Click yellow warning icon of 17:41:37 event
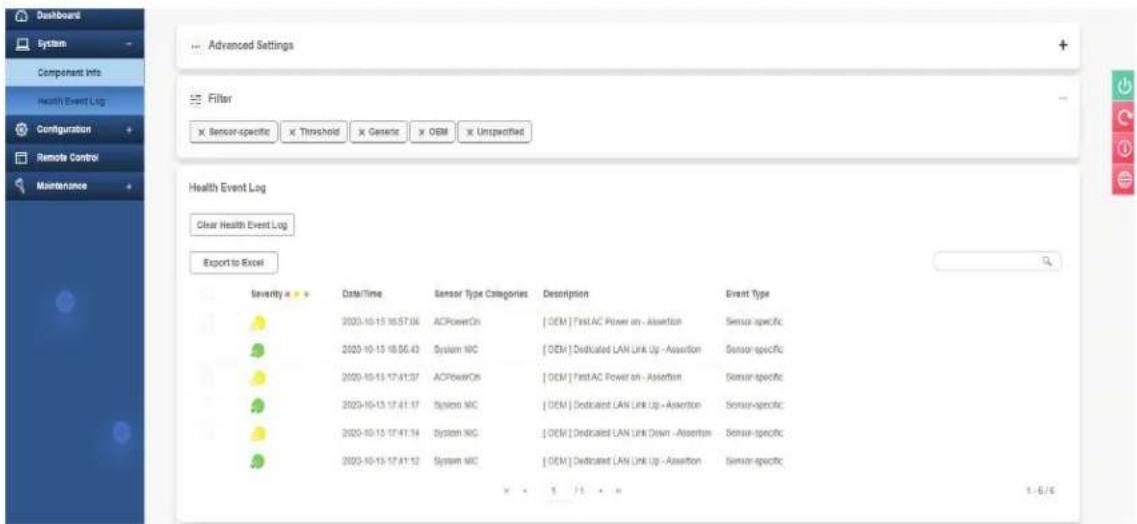 click(x=259, y=378)
